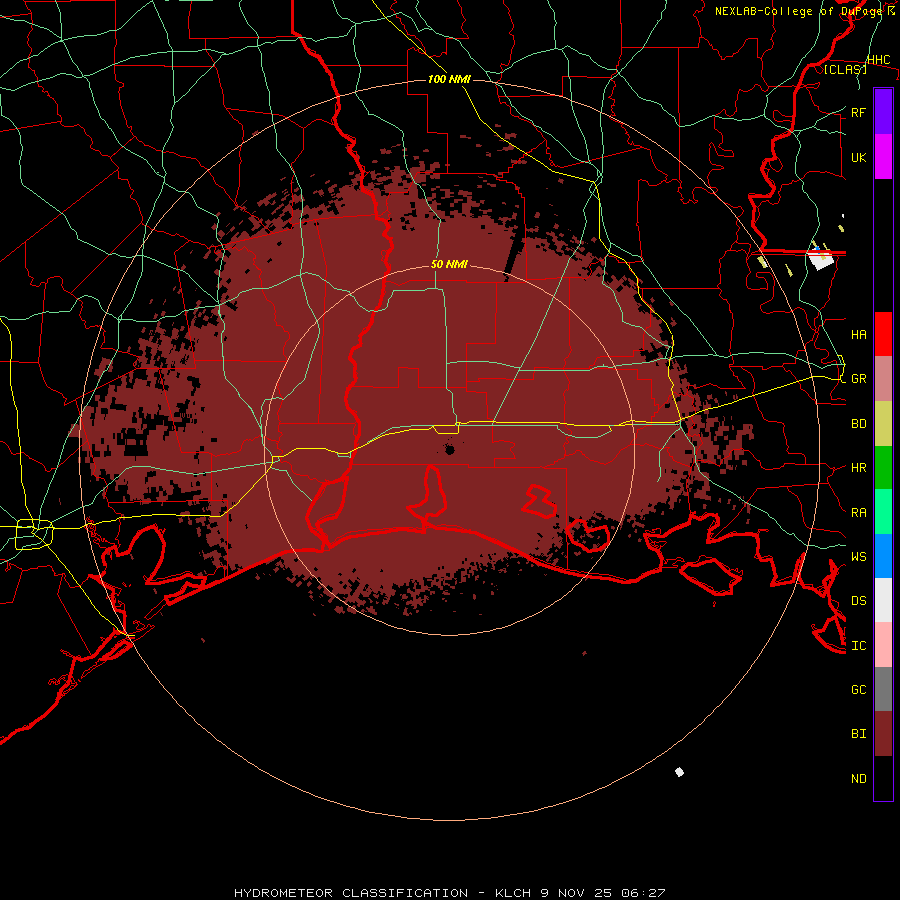Click the IC light pink legend swatch
Screen dimensions: 900x900
point(883,645)
